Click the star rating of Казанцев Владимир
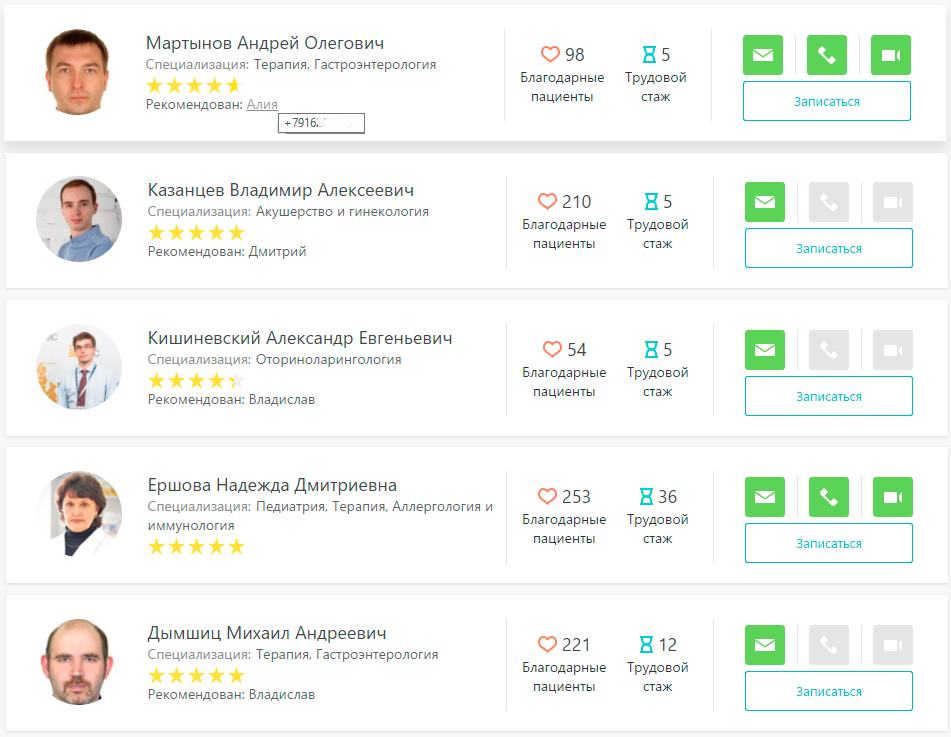The width and height of the screenshot is (951, 737). (x=196, y=232)
